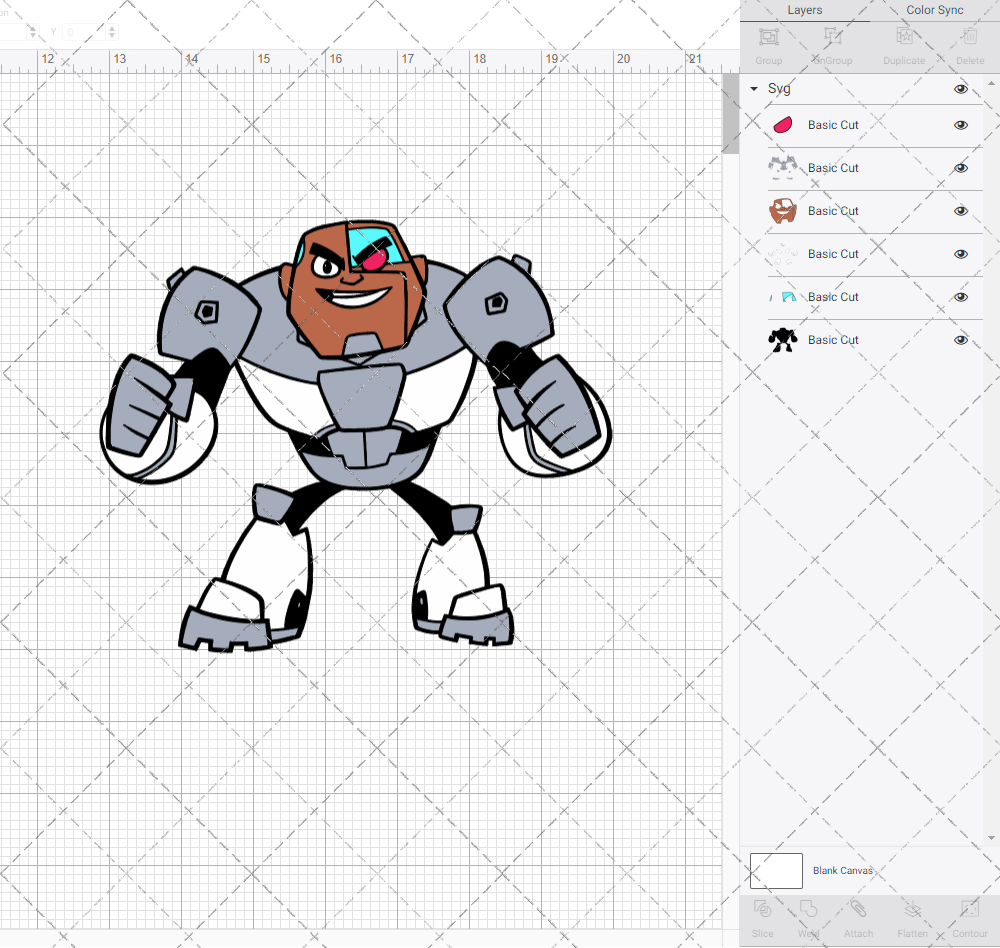This screenshot has width=1000, height=948.
Task: Click the Duplicate layer icon
Action: click(904, 37)
